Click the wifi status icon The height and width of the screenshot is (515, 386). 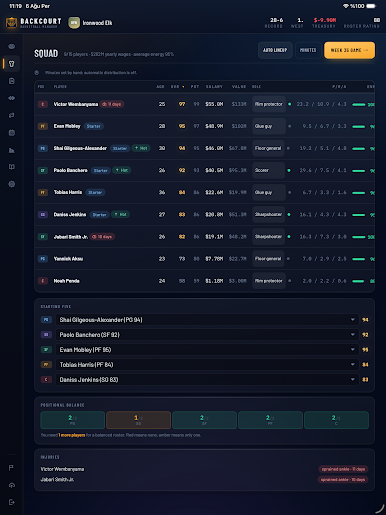346,6
